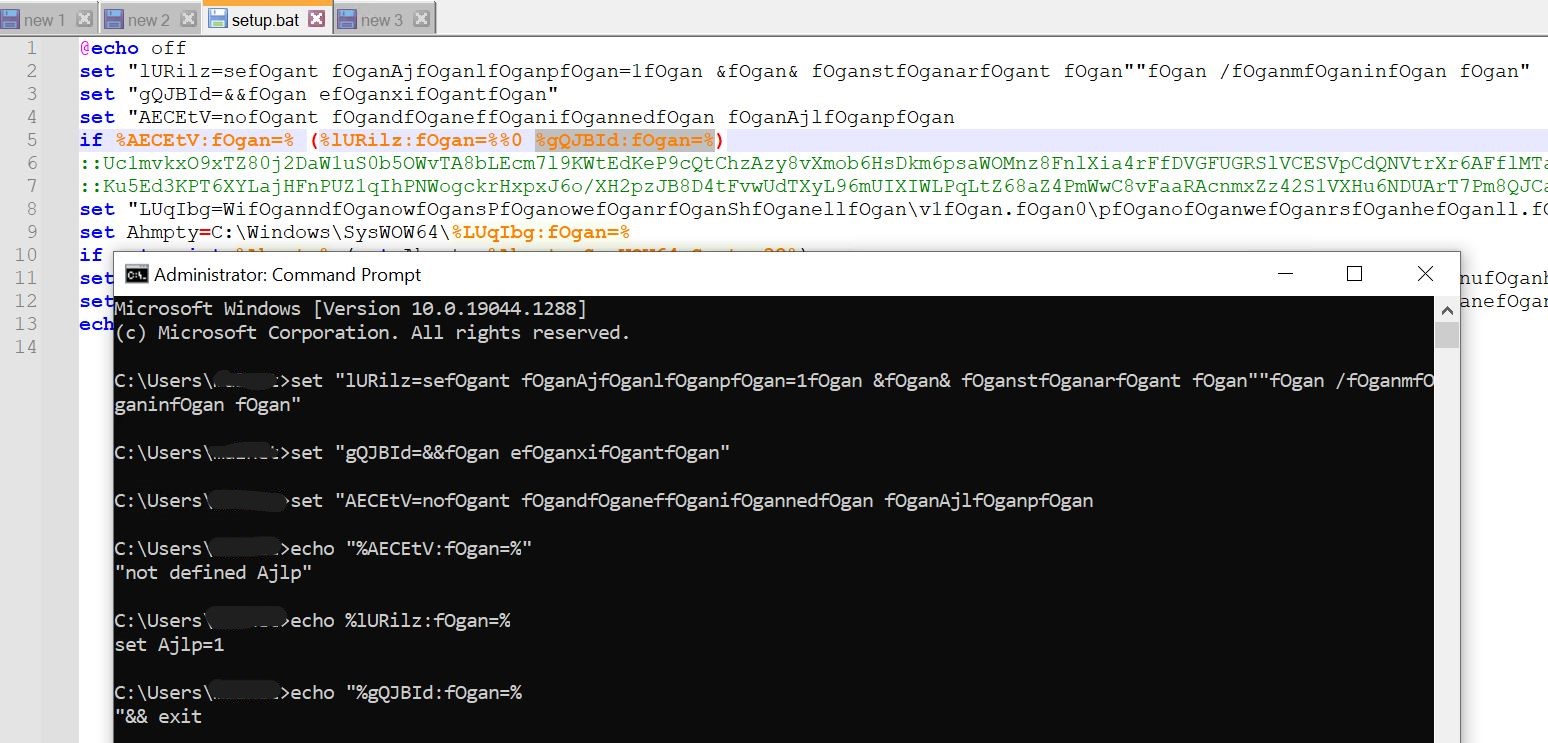Click the Command Prompt scrollbar up arrow
Screen dimensions: 1548x743
tap(1445, 309)
